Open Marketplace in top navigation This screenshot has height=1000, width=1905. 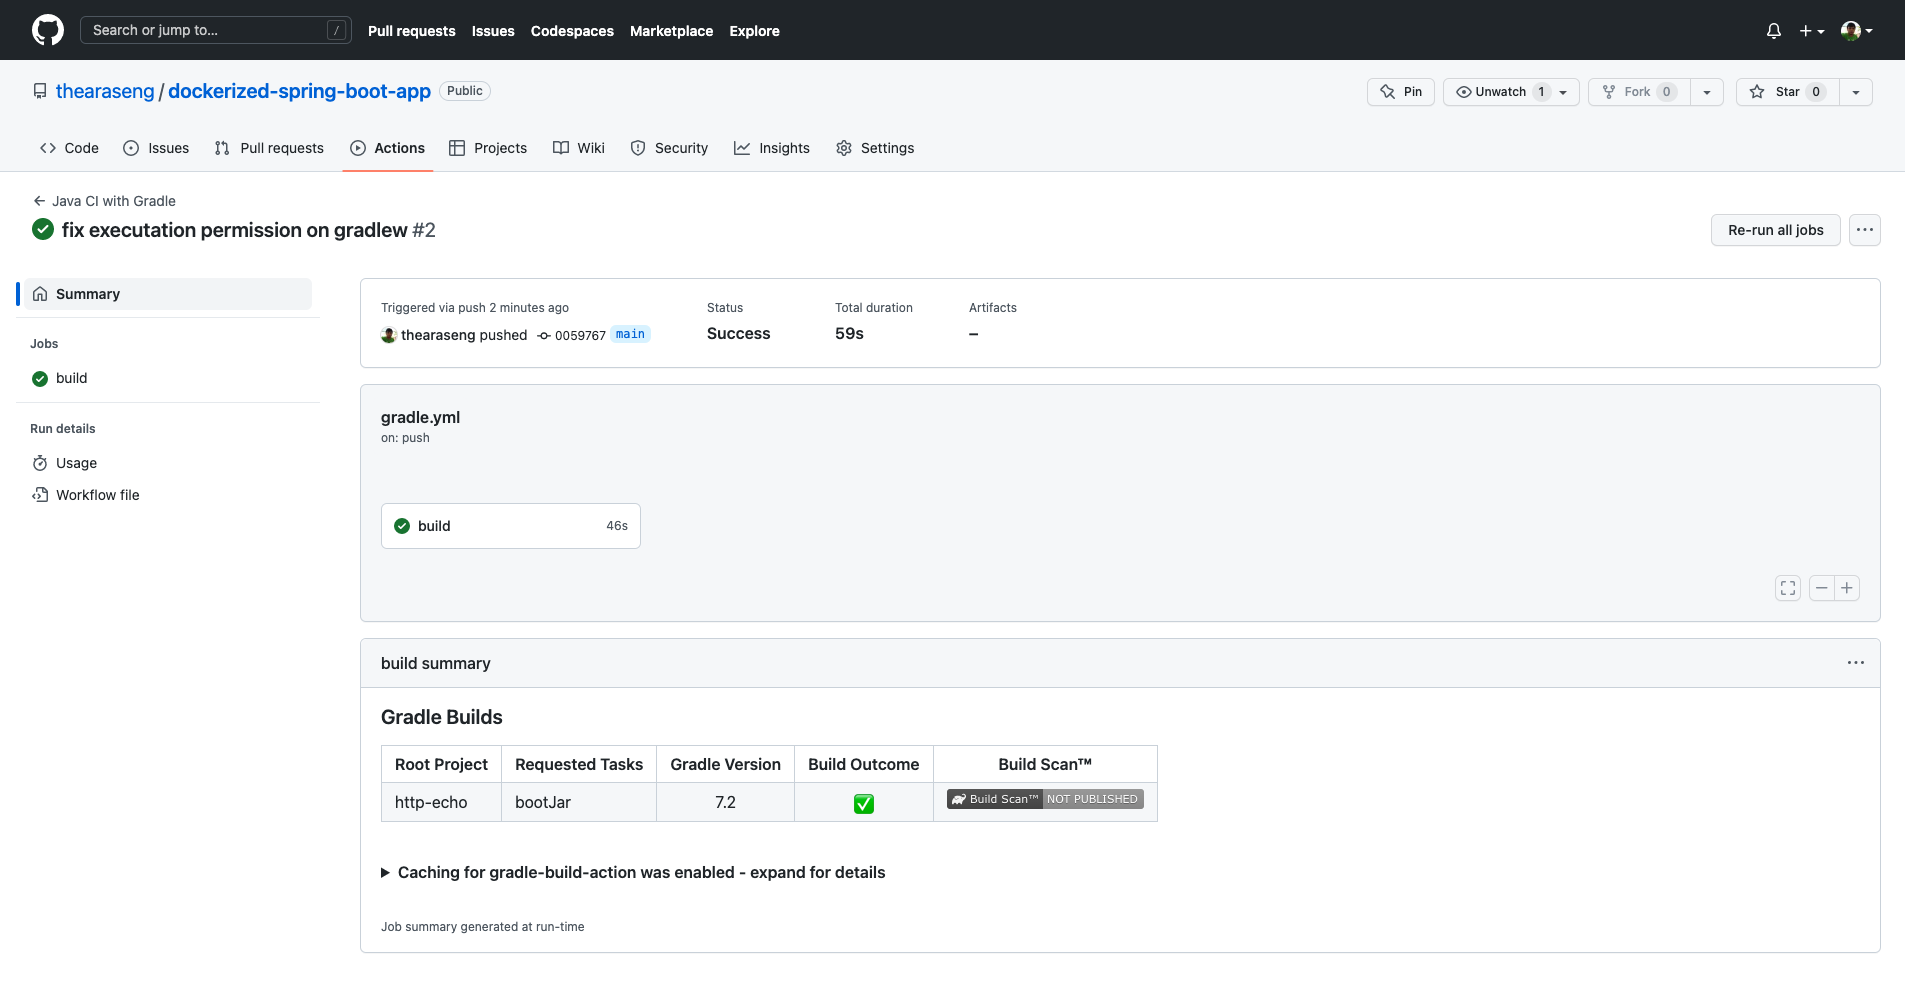[671, 31]
